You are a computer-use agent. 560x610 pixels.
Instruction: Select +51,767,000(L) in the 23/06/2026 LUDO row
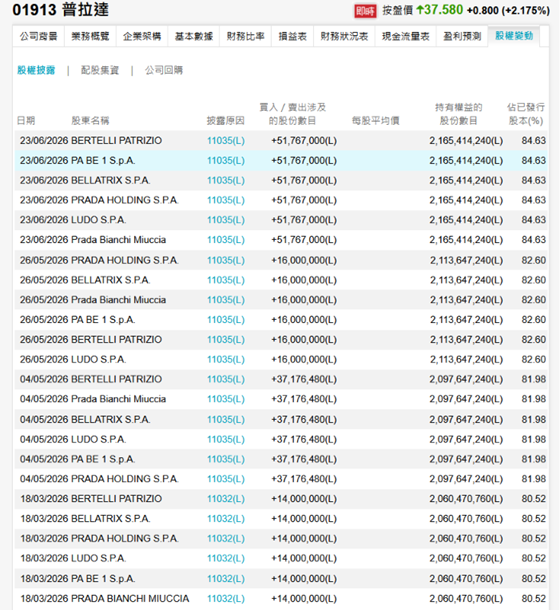pos(304,220)
